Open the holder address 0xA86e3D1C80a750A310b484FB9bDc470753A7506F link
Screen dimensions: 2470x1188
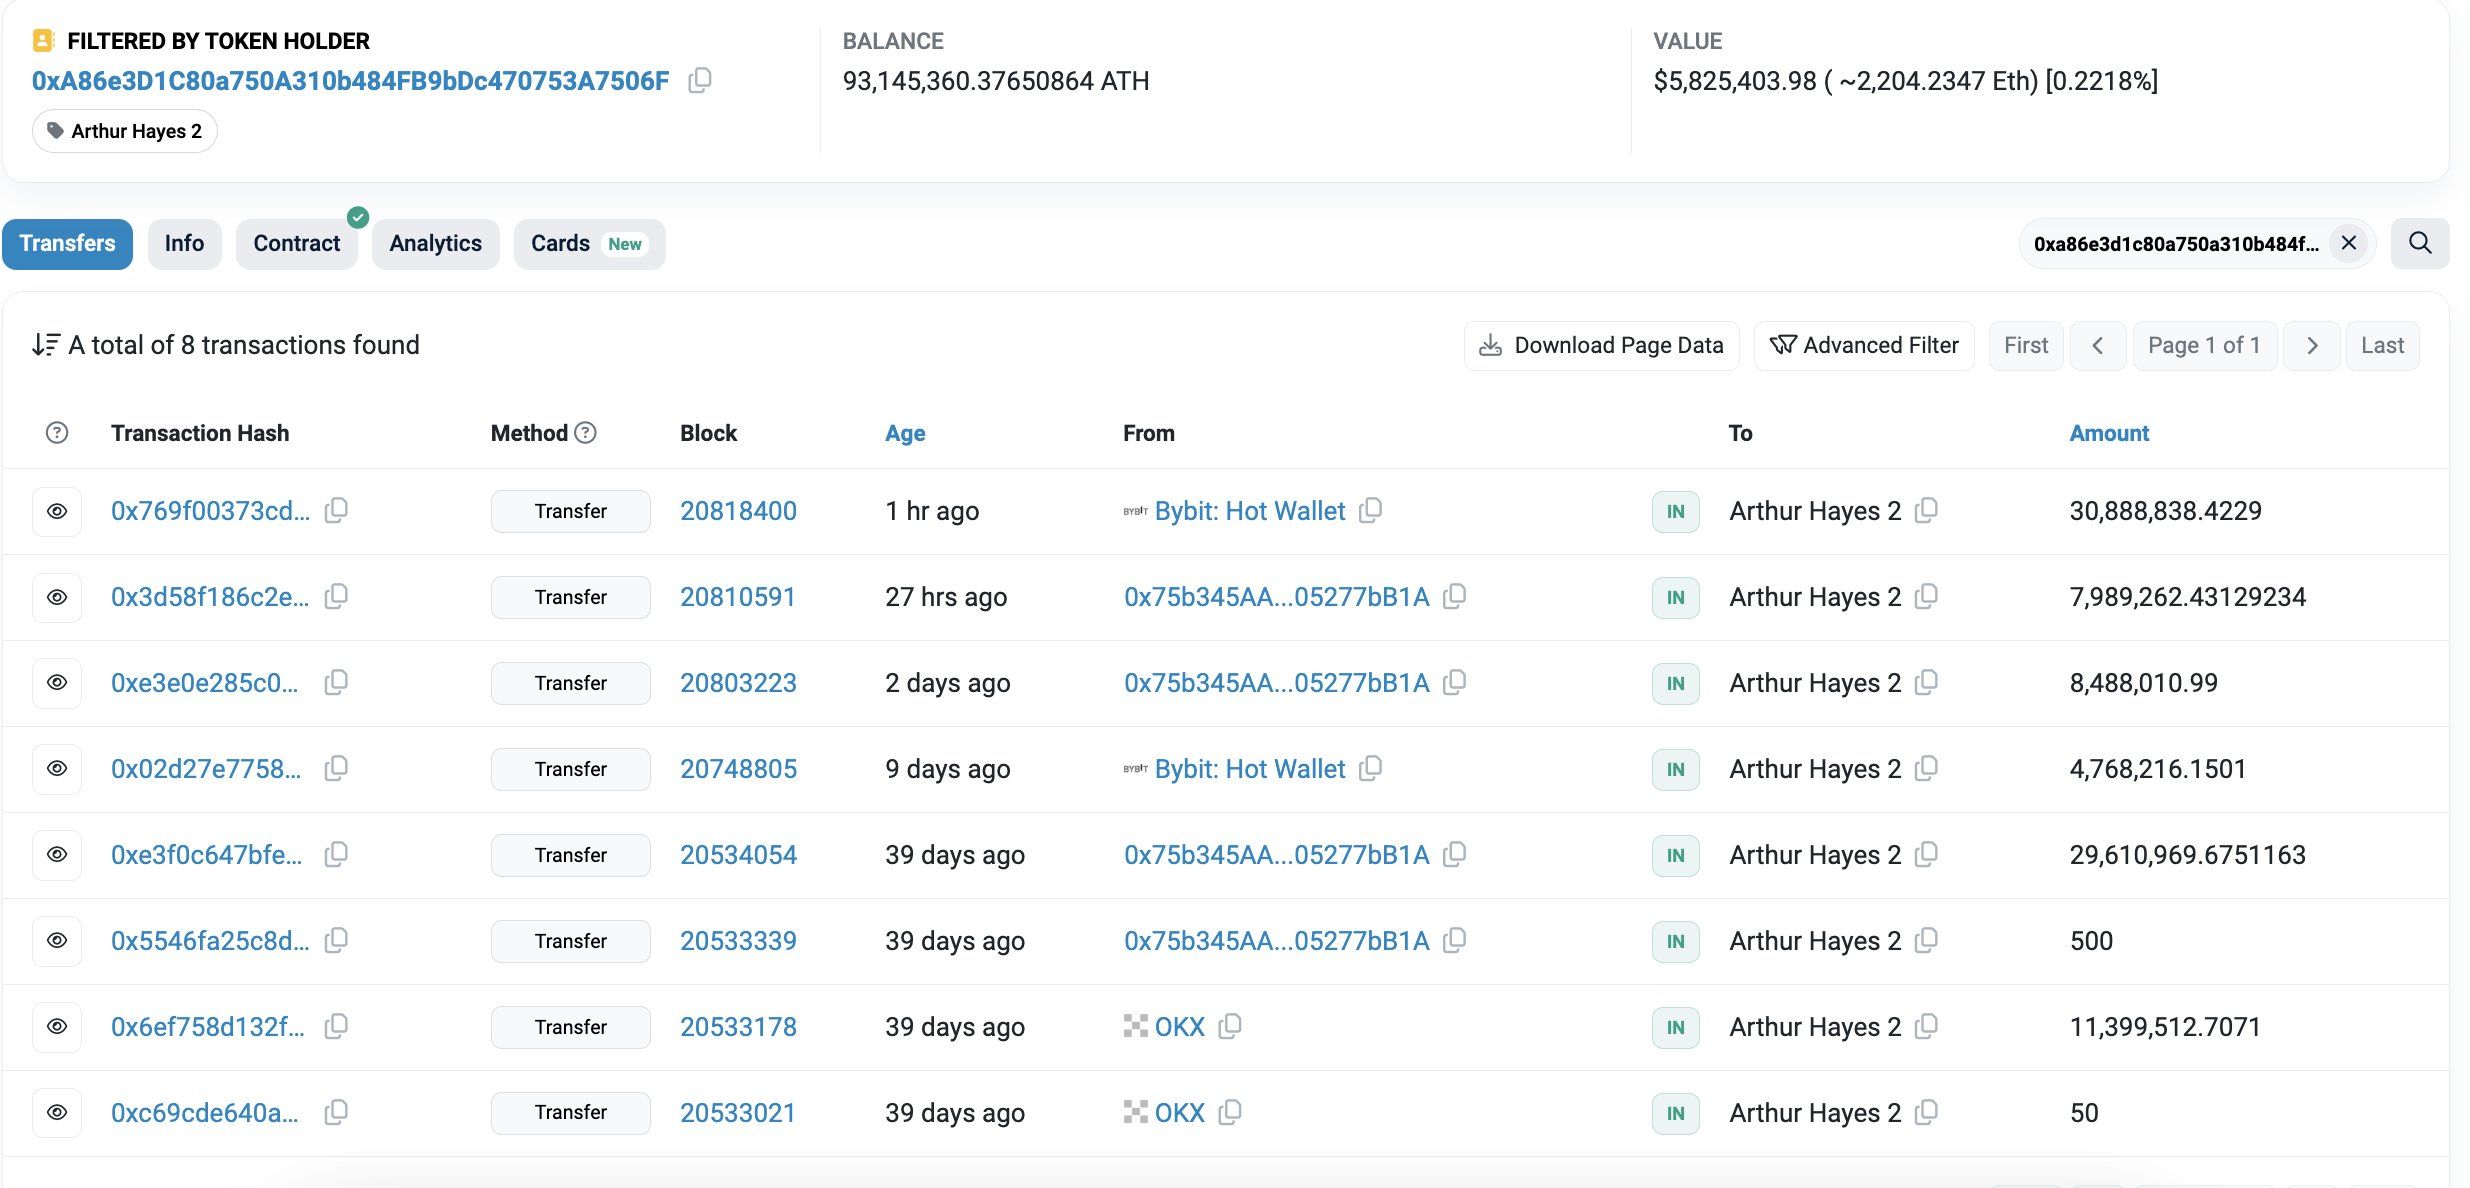click(x=350, y=81)
